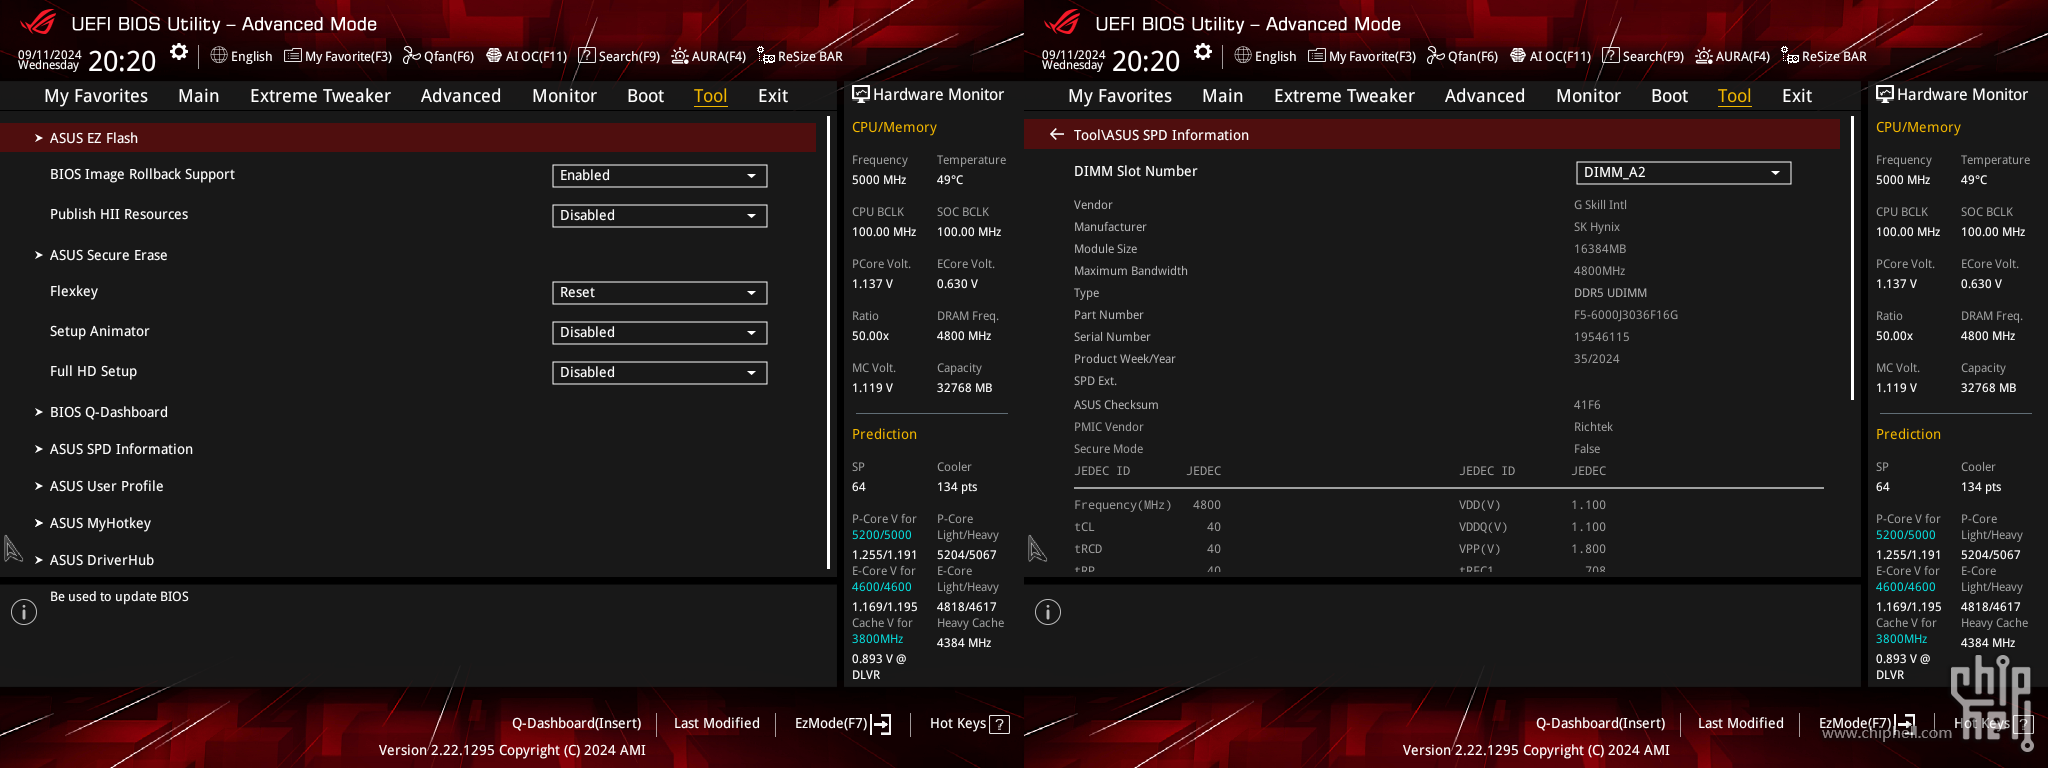The width and height of the screenshot is (2048, 768).
Task: Click 4600/4600 prediction link in right monitor
Action: point(1906,587)
